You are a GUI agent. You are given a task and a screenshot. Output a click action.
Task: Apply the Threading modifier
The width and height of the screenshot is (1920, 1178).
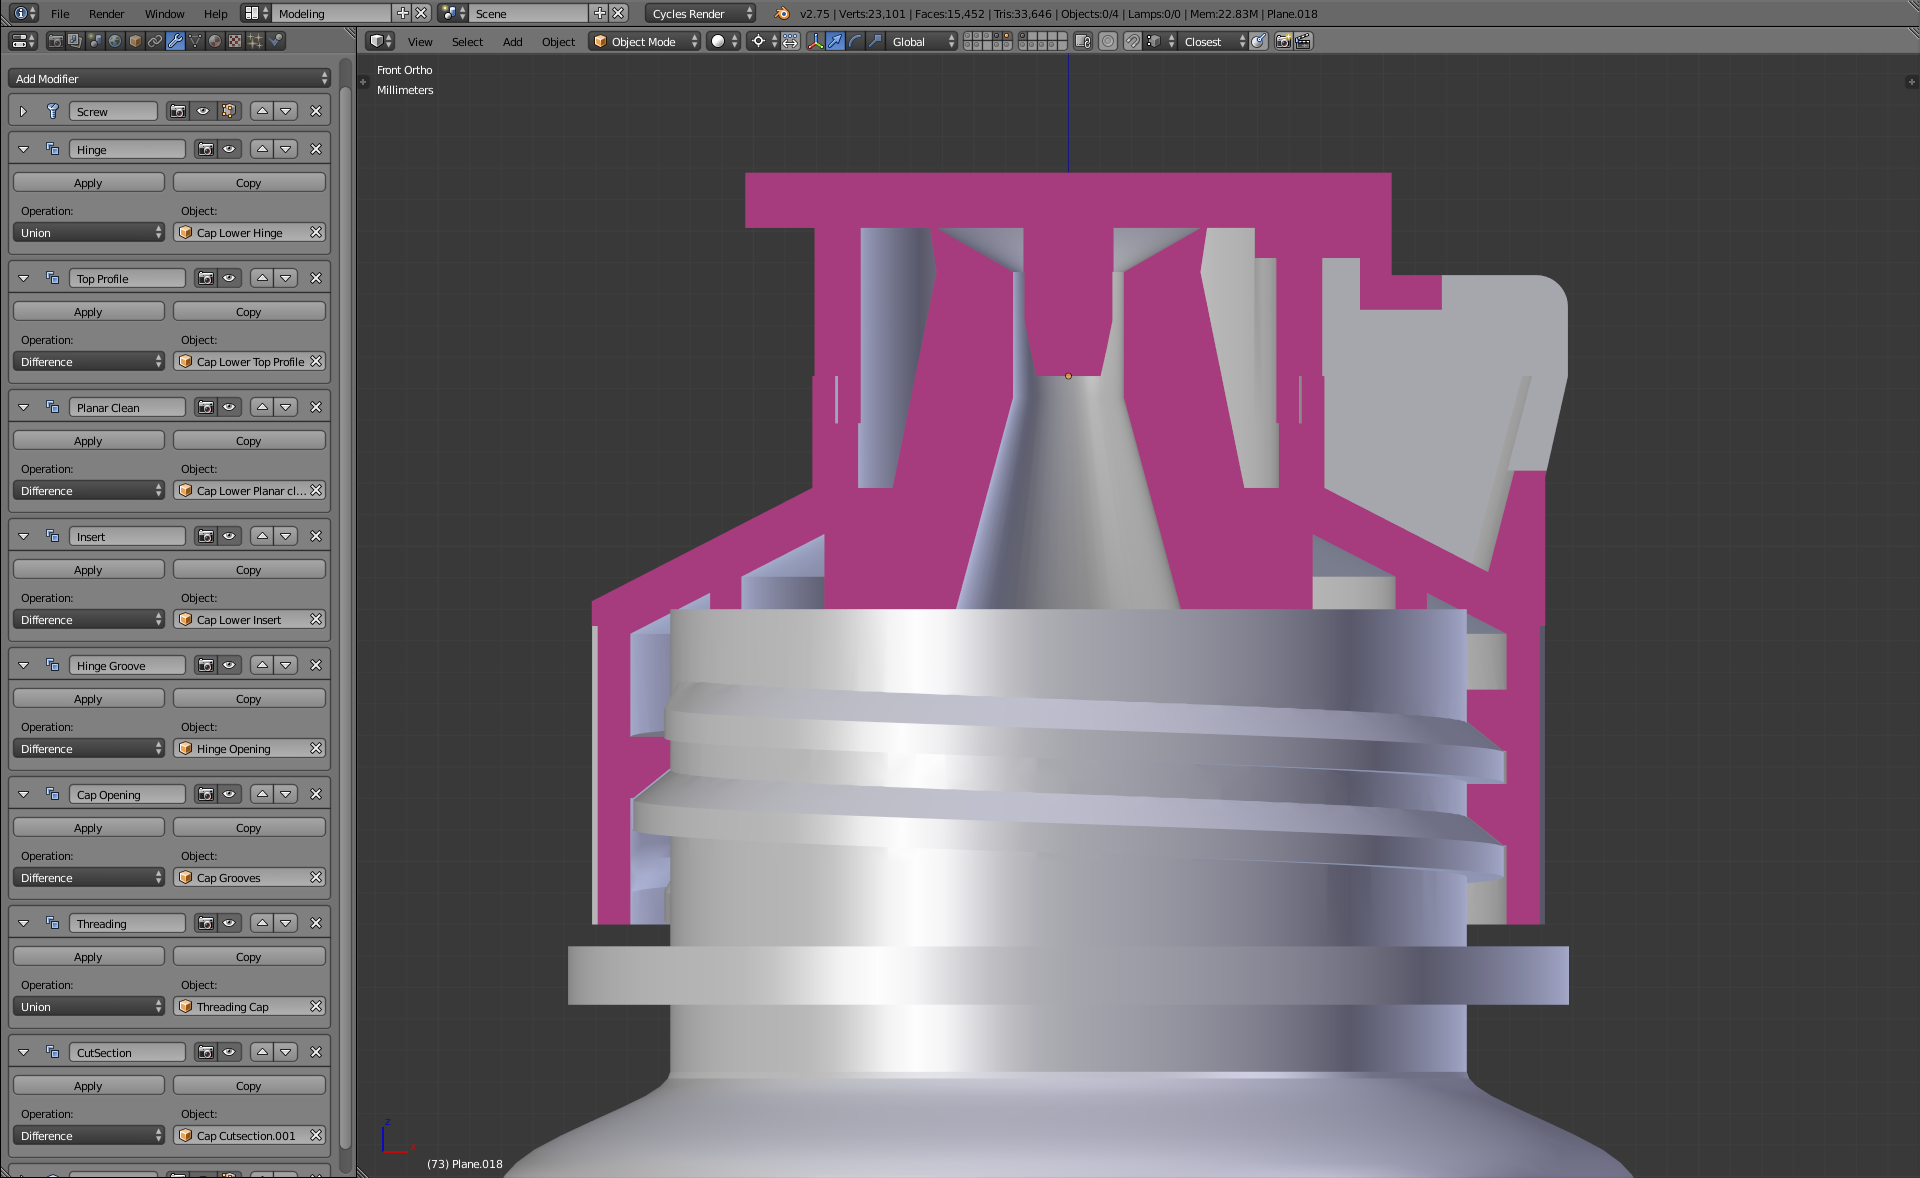(88, 955)
